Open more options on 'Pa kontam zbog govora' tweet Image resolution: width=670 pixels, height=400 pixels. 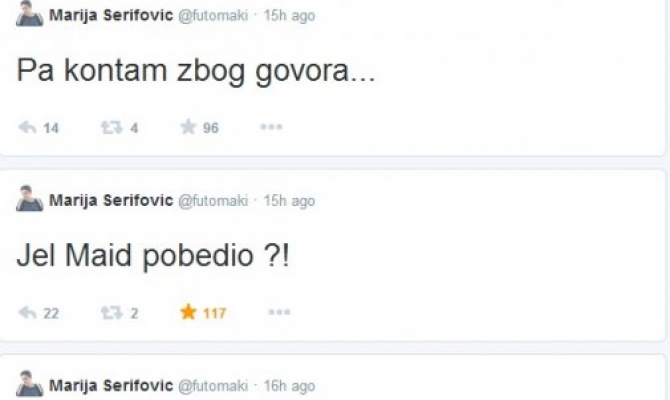click(271, 127)
